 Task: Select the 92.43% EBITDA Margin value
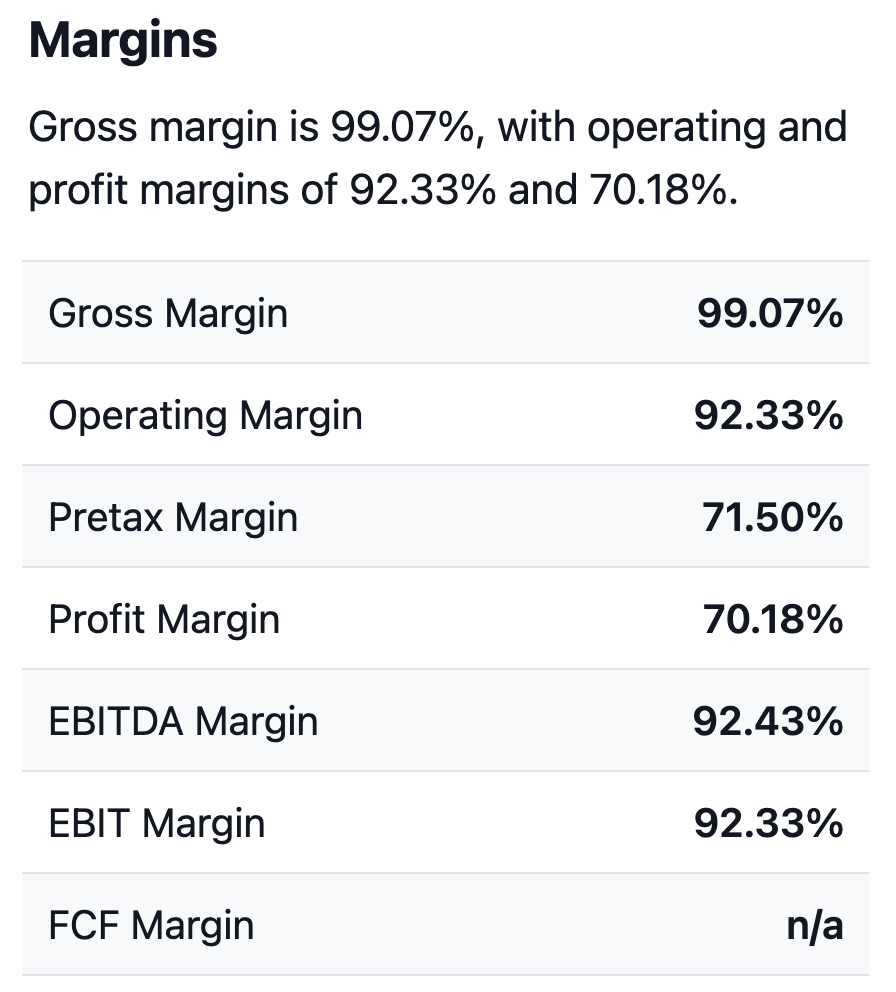(x=768, y=722)
